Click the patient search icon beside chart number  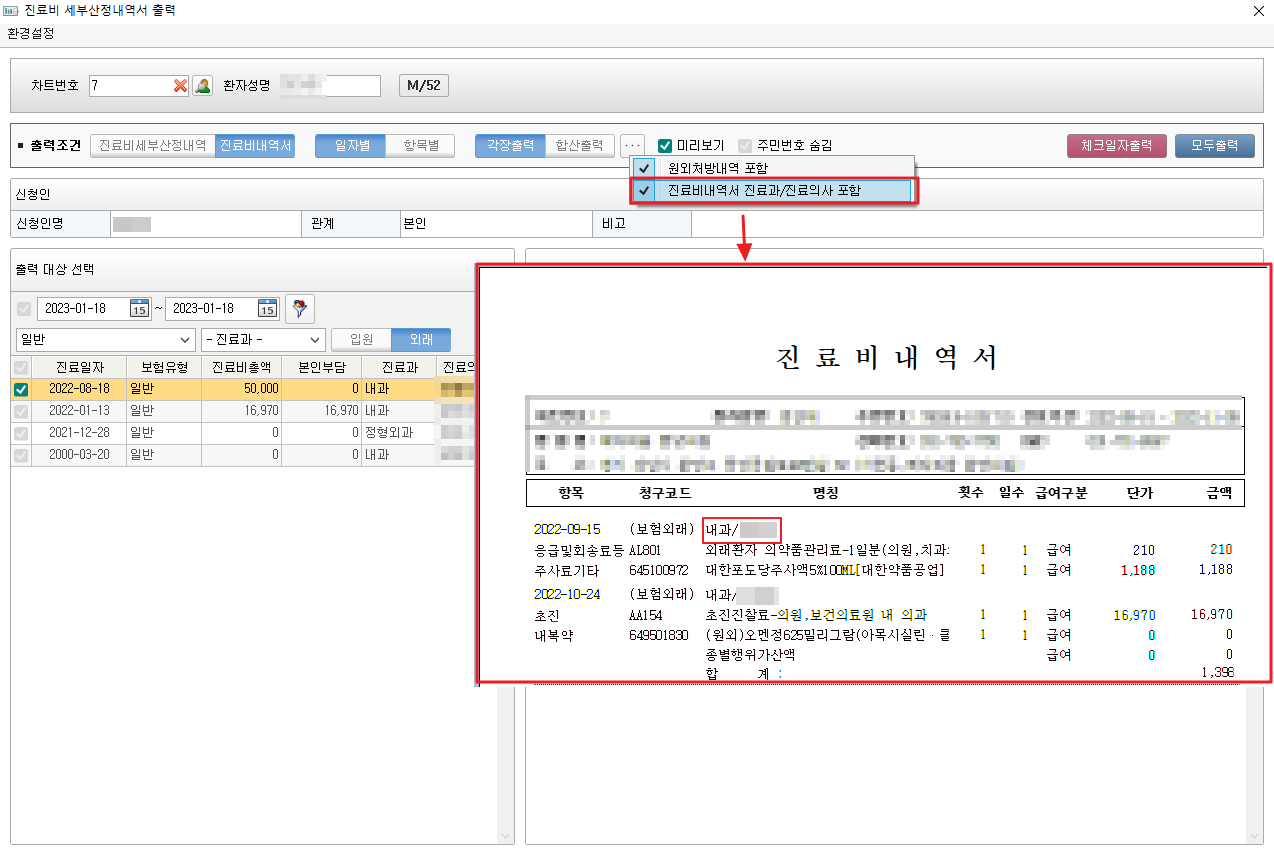(203, 86)
